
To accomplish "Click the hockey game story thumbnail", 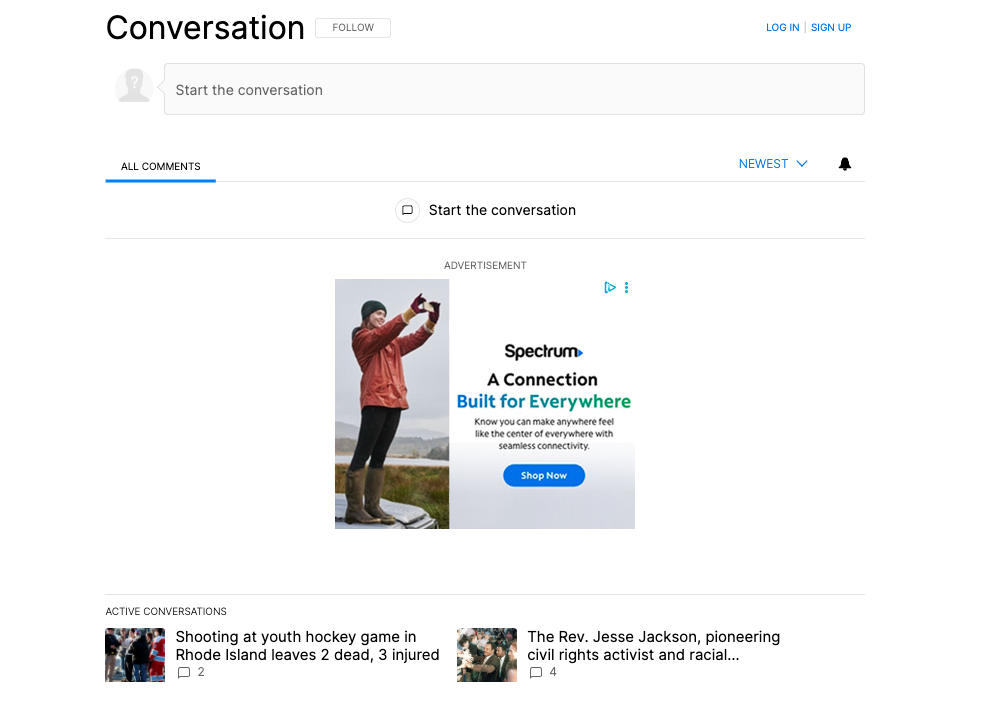I will click(135, 655).
